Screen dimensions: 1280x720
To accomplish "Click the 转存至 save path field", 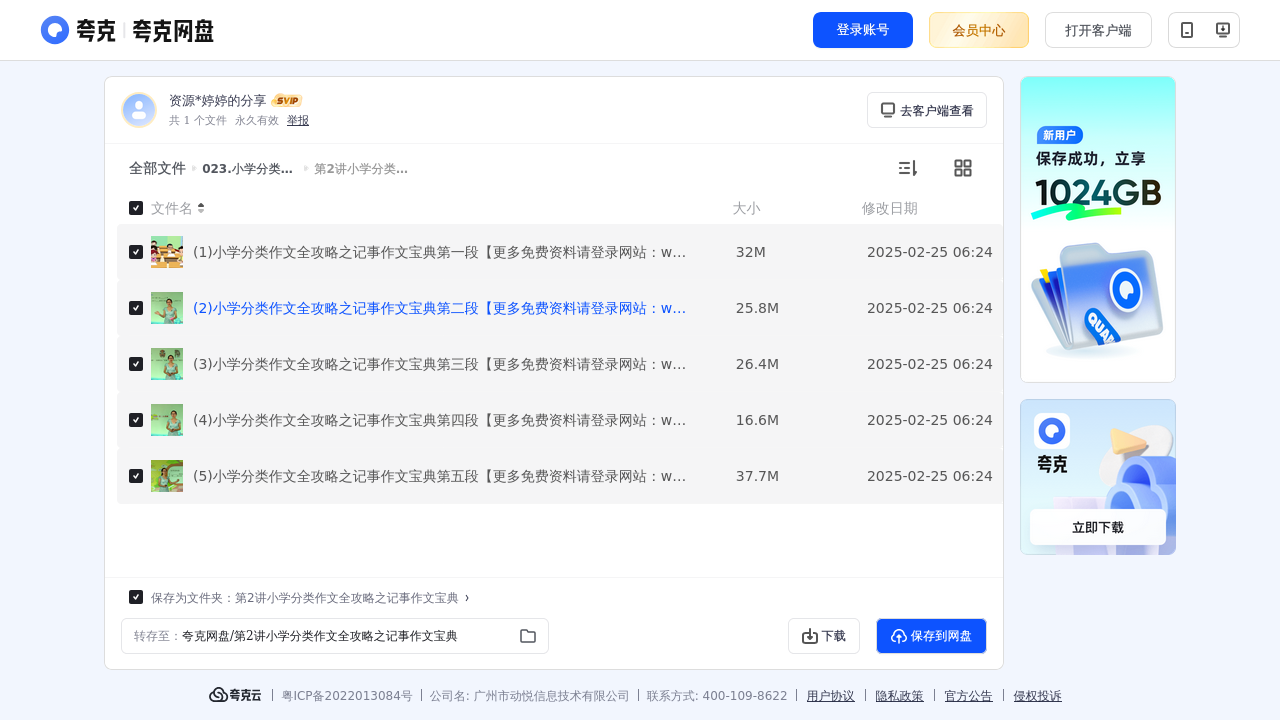I will [x=335, y=636].
